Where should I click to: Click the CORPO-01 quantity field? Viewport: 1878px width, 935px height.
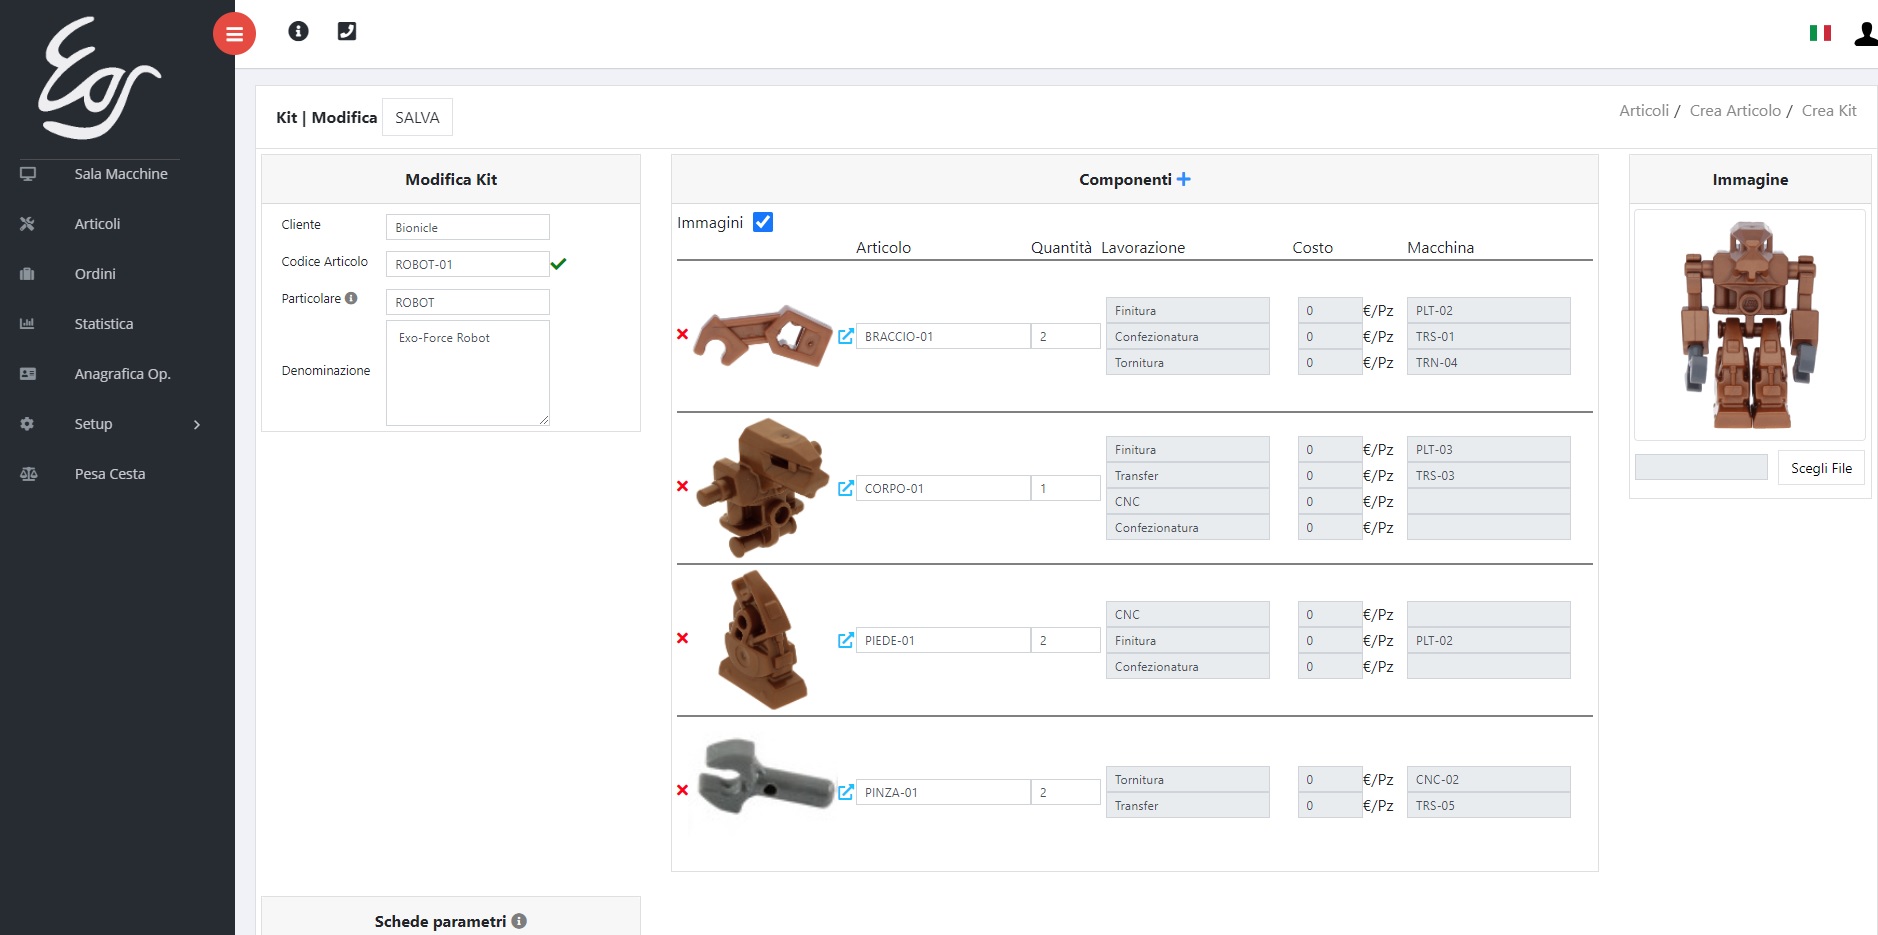(1066, 488)
